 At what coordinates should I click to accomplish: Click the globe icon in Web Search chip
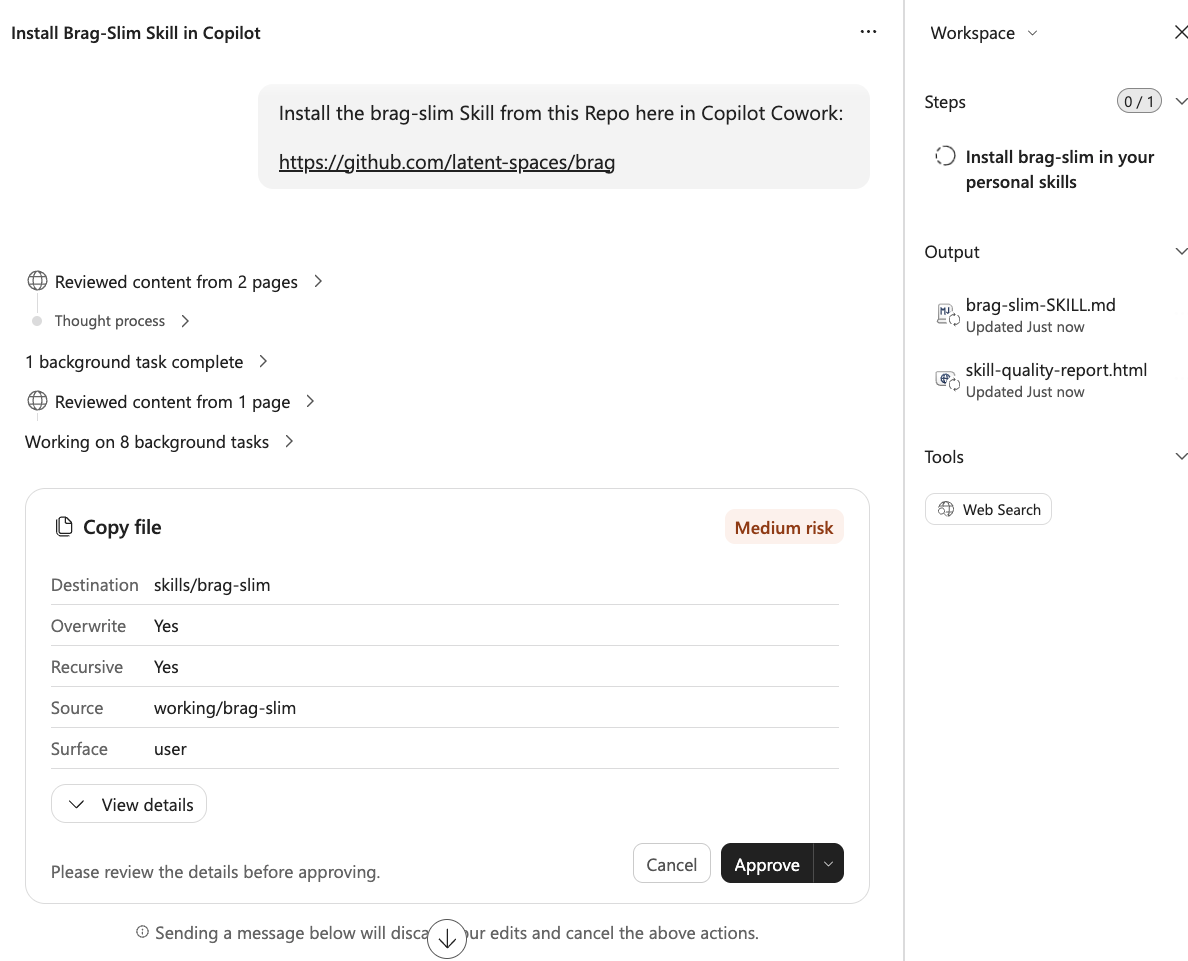pos(946,509)
